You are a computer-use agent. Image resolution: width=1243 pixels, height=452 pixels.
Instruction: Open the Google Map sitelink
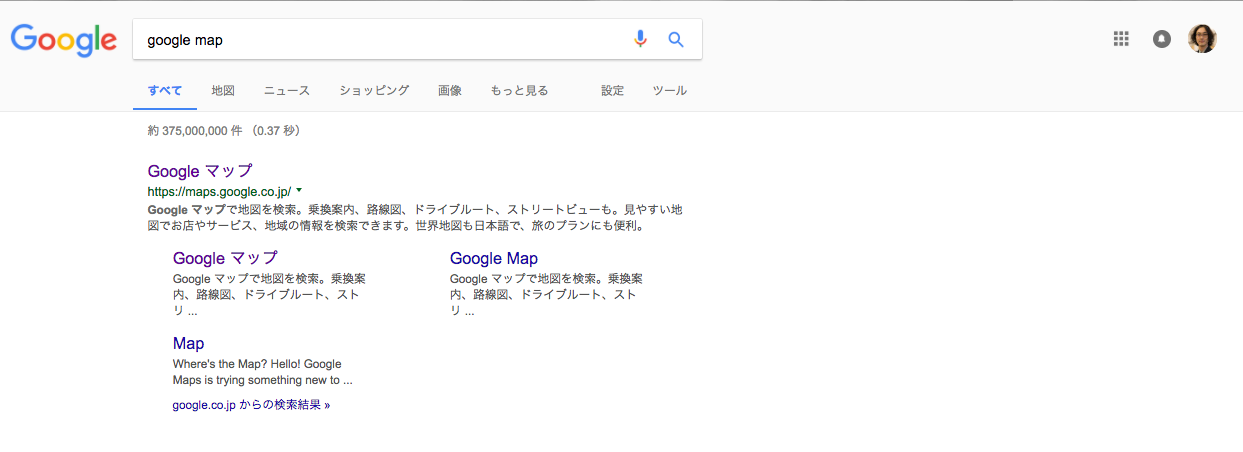494,258
